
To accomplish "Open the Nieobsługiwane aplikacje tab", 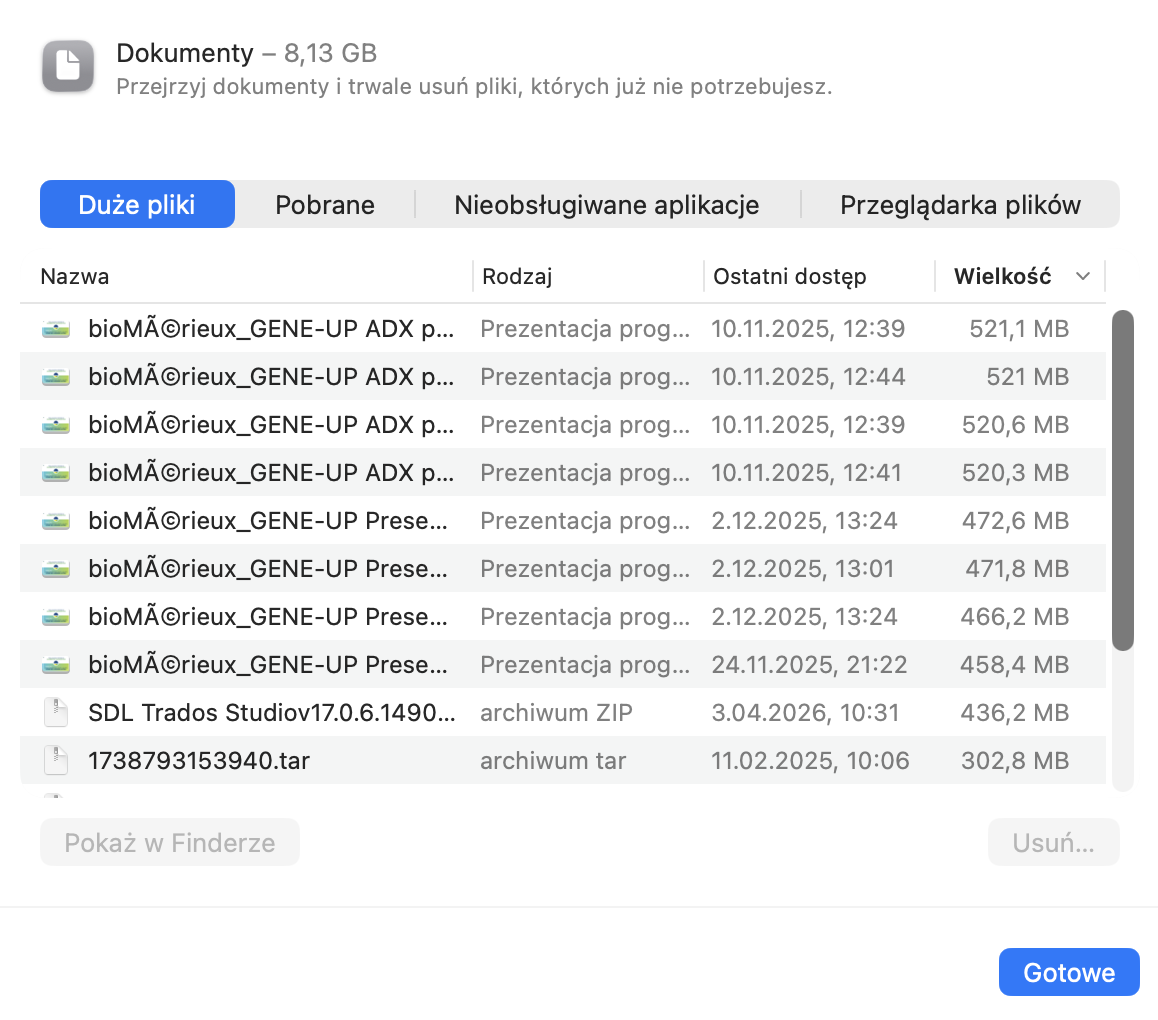I will 607,205.
